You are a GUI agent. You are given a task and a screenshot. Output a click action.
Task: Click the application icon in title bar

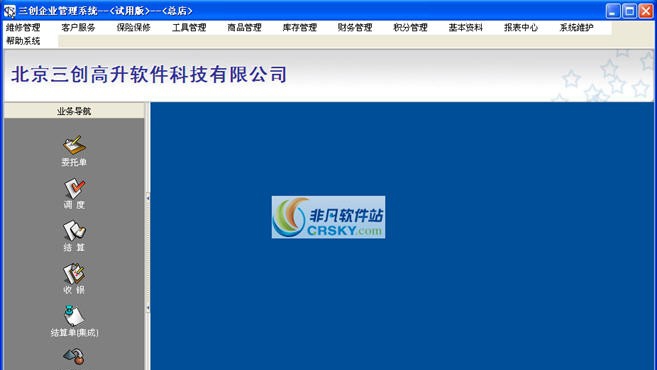(9, 11)
